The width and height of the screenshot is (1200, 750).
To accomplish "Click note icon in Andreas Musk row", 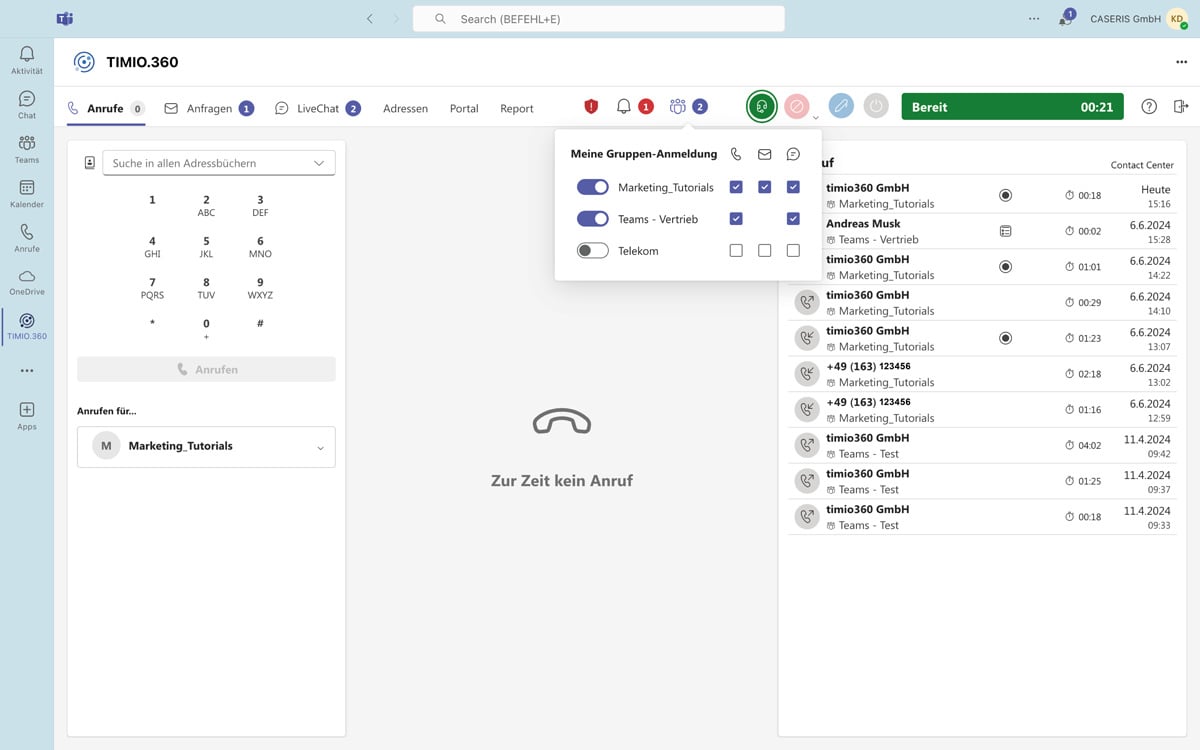I will click(x=1005, y=231).
